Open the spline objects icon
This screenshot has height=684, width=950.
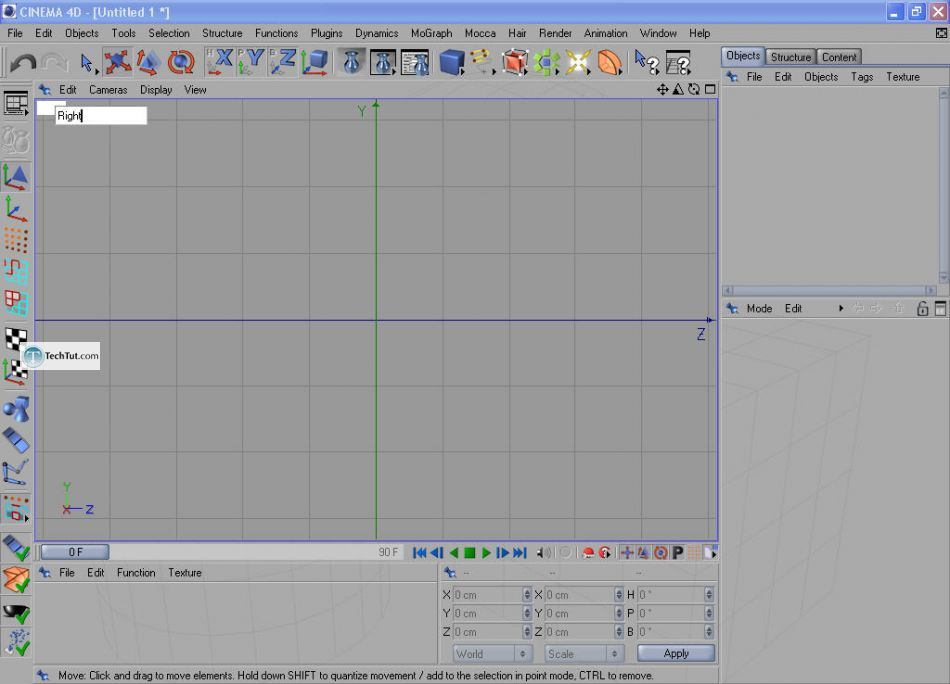(x=483, y=62)
